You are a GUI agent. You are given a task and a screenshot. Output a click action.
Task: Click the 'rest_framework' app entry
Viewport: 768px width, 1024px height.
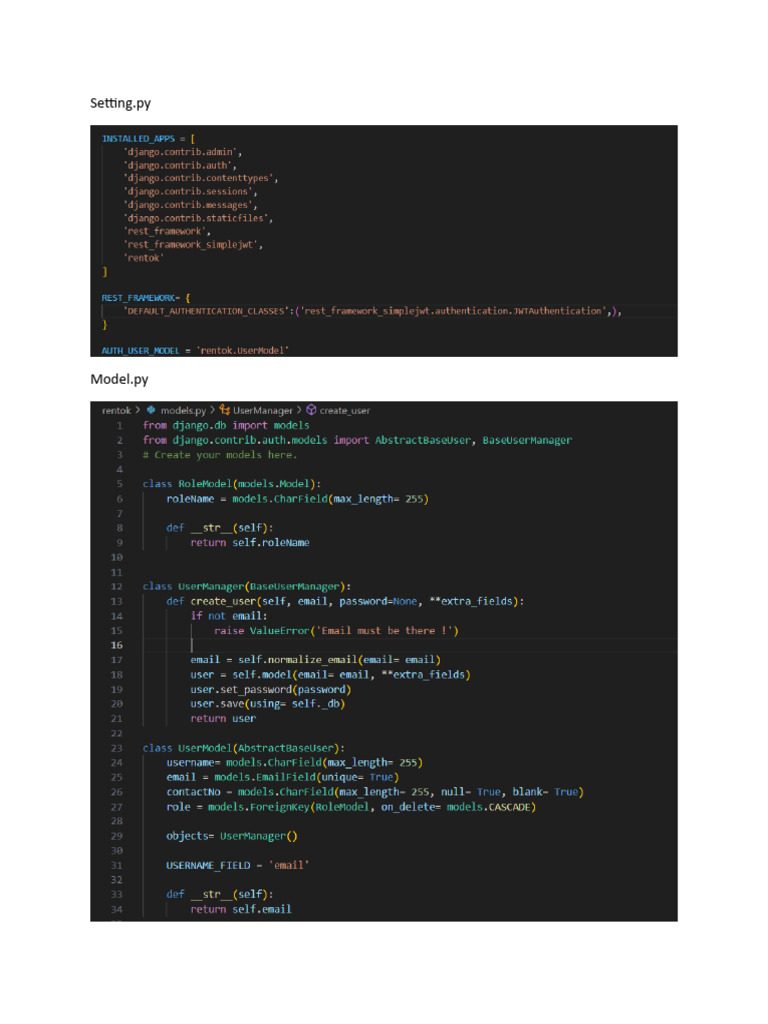[x=165, y=231]
